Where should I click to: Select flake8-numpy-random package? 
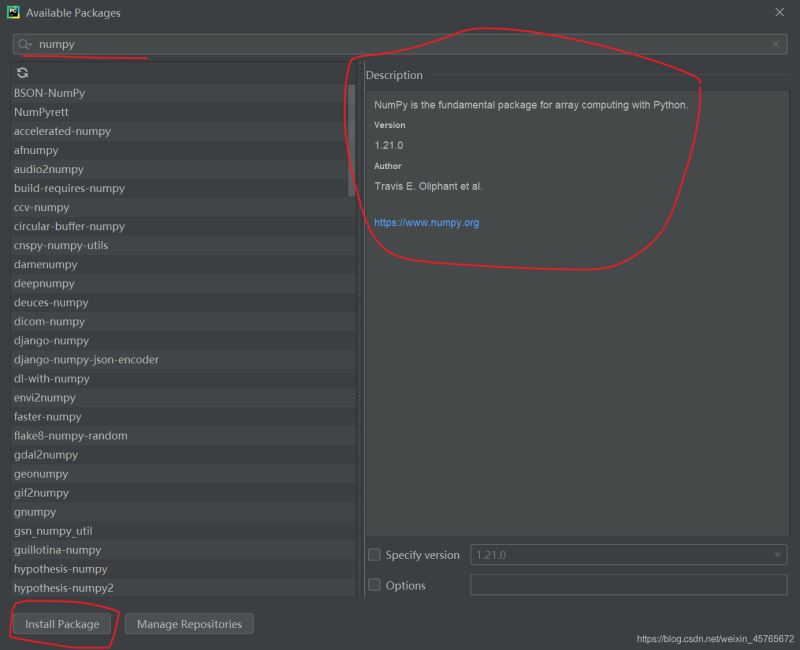70,436
